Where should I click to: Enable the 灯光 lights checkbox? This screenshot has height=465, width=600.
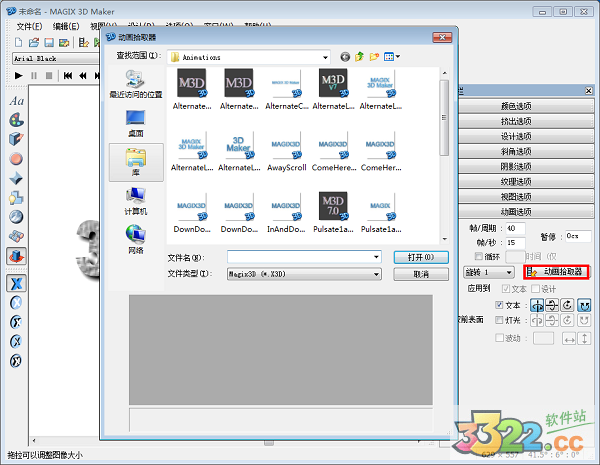pyautogui.click(x=500, y=320)
